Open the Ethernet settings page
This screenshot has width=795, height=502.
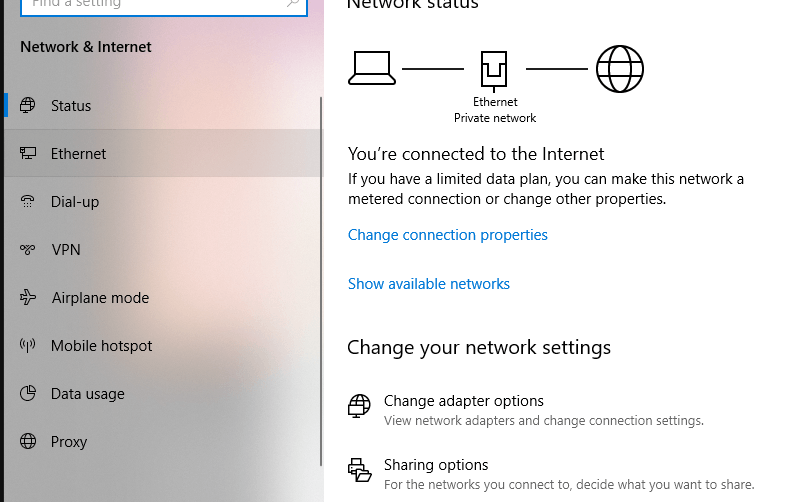(163, 153)
